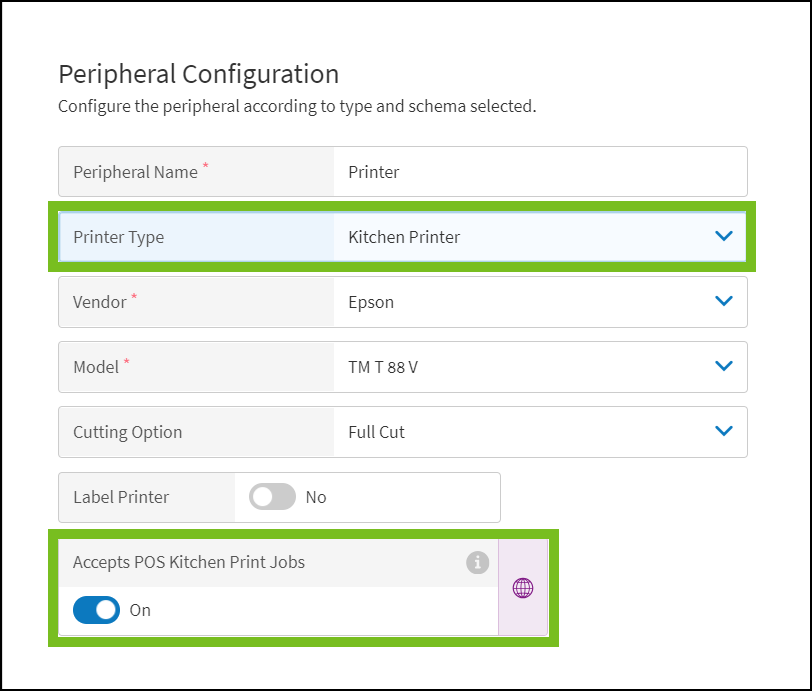Toggle the Label Printer switch
812x691 pixels.
click(x=273, y=497)
